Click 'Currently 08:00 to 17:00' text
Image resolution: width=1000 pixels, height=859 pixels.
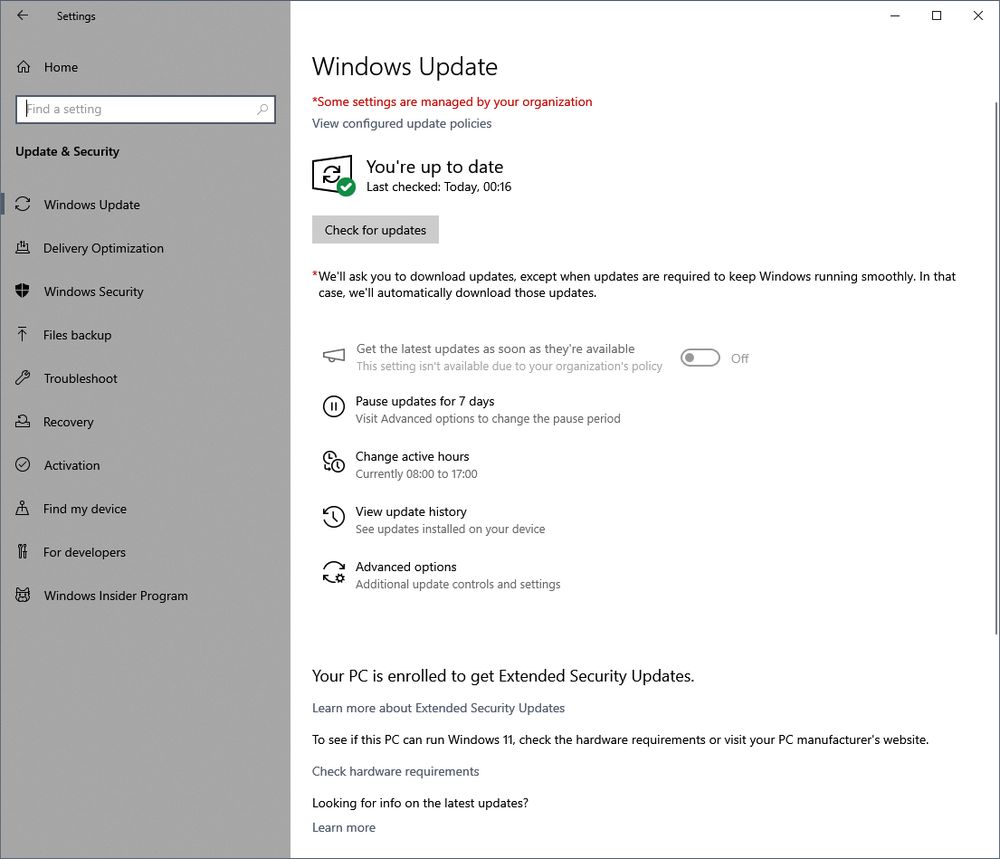(416, 474)
